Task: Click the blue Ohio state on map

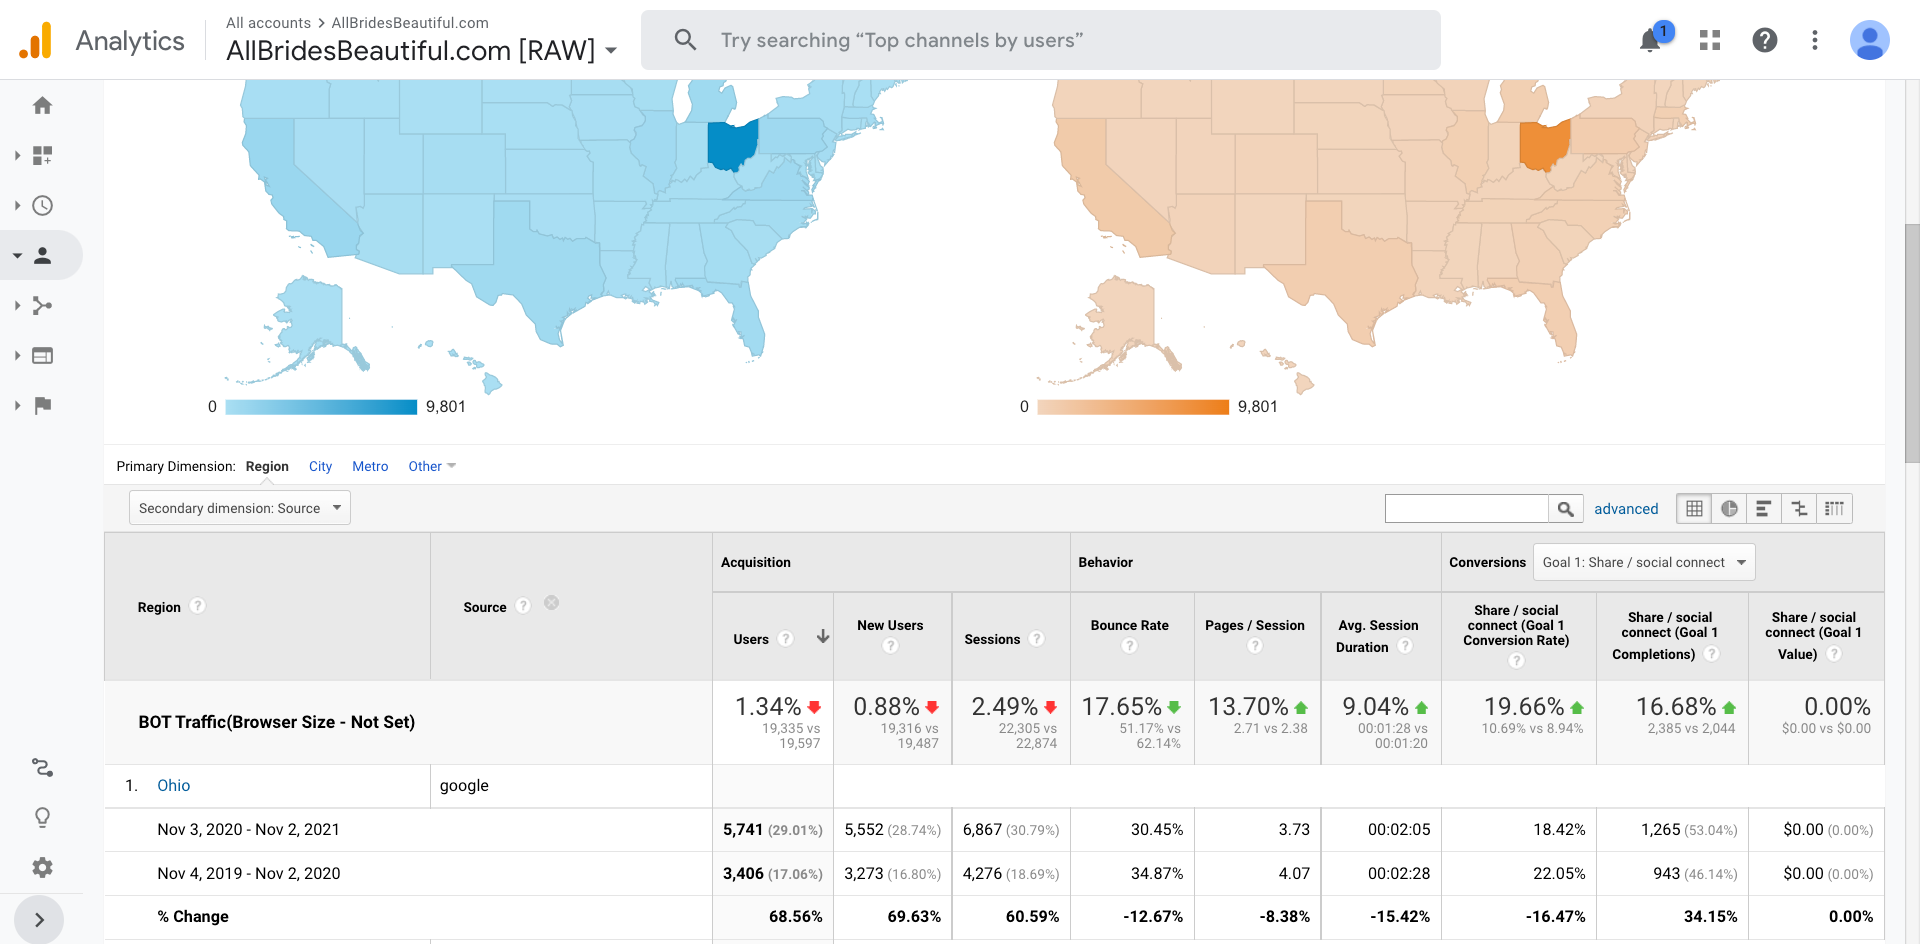Action: point(730,145)
